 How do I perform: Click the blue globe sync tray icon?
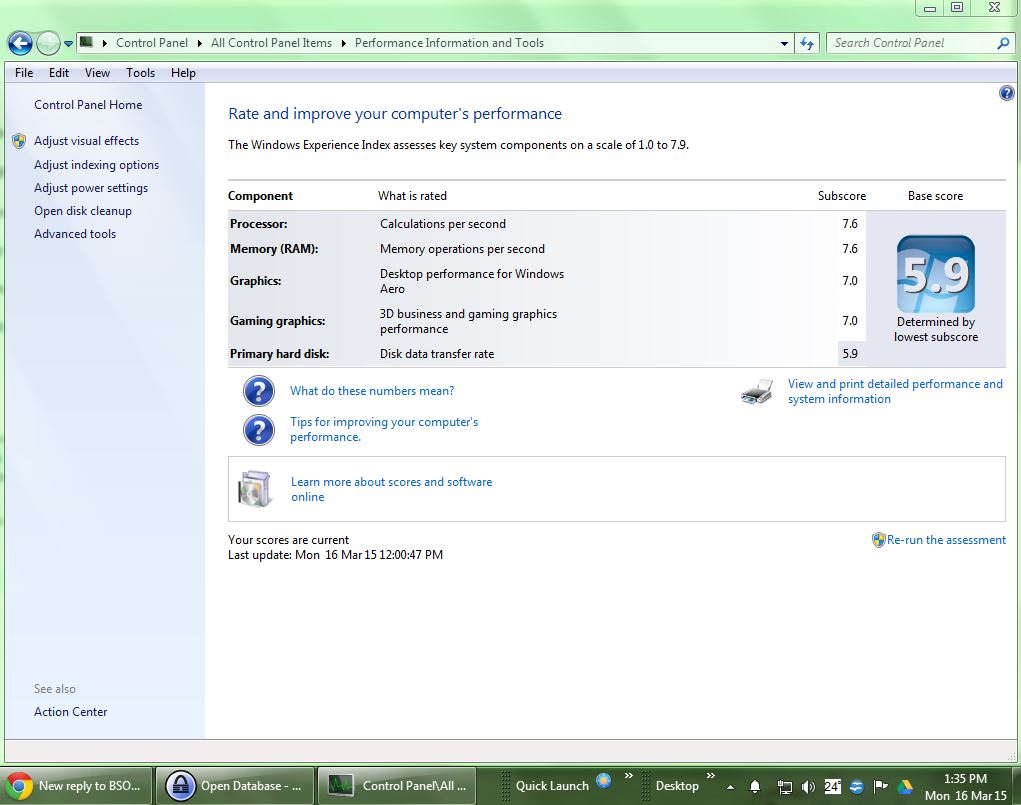856,787
